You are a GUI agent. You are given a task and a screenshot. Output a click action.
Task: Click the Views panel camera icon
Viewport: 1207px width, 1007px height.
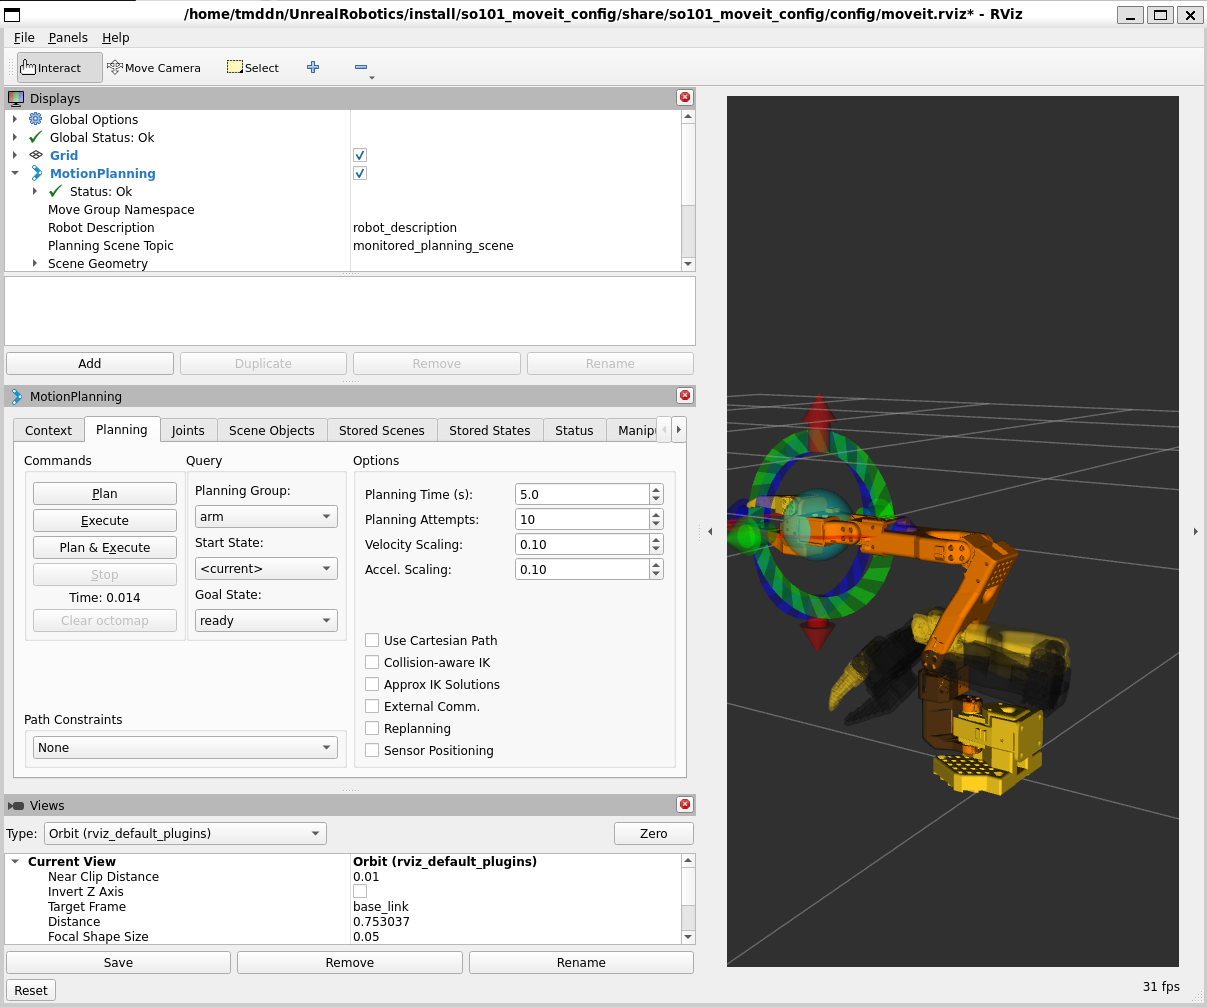(x=16, y=805)
